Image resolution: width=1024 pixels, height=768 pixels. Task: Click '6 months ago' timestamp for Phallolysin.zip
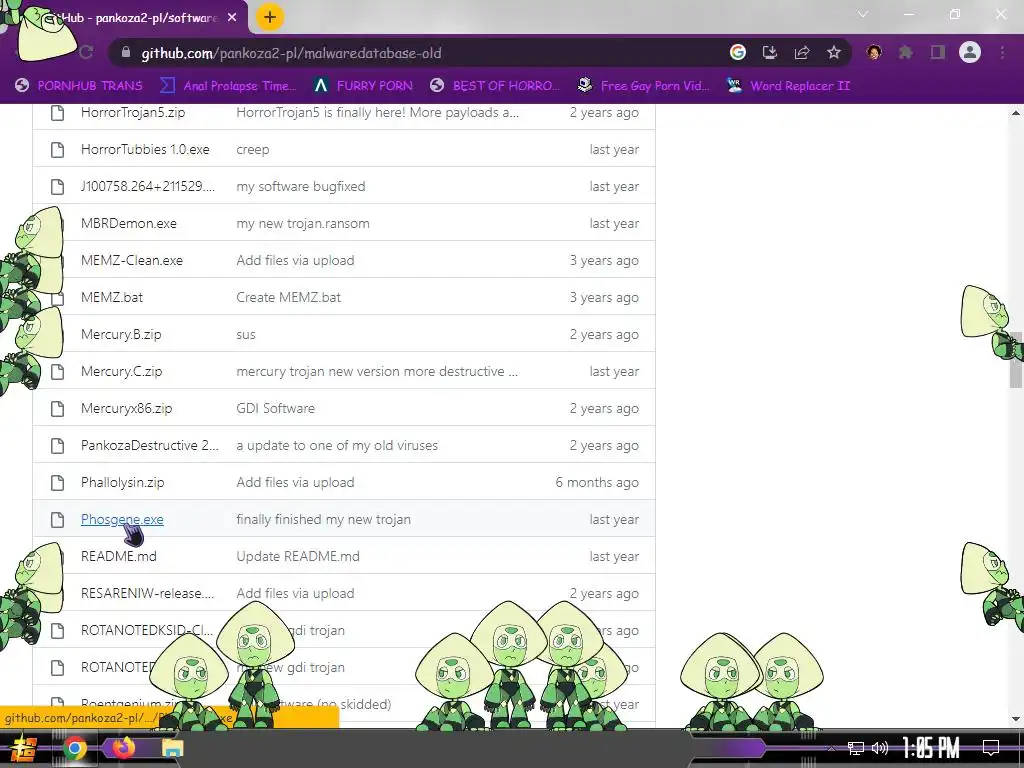coord(597,483)
